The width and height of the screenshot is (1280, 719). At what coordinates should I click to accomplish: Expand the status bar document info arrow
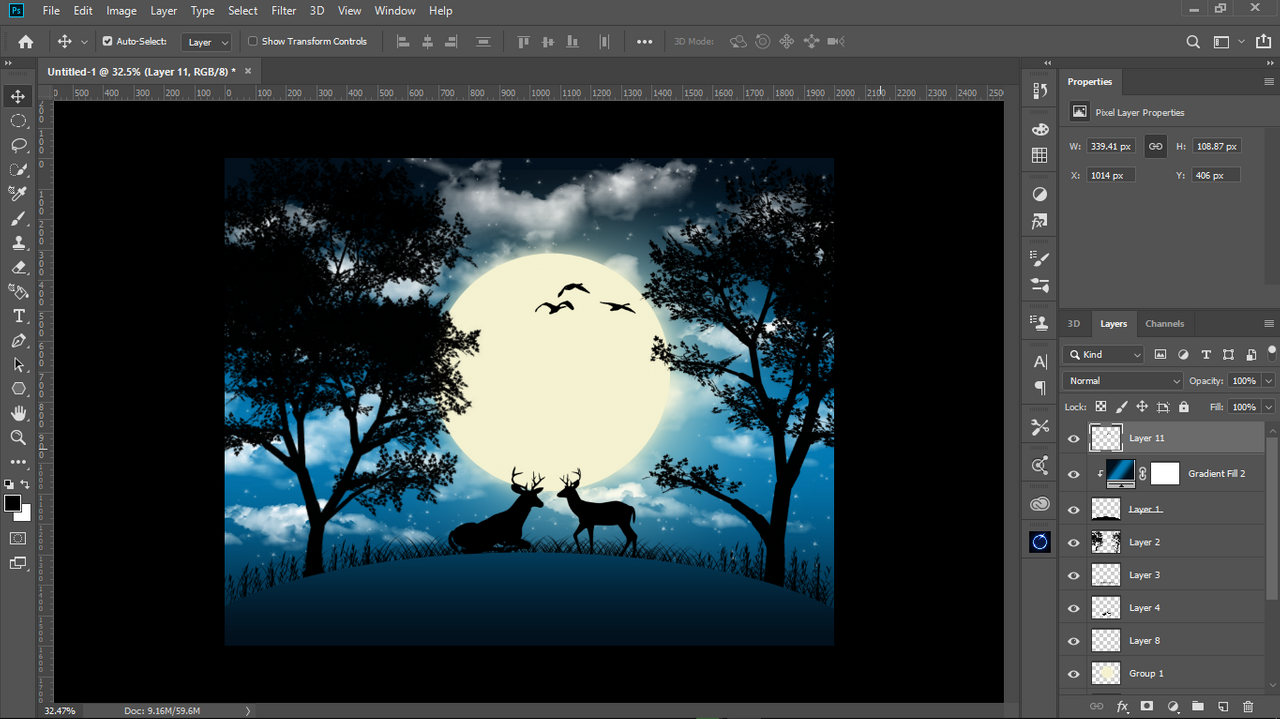tap(248, 711)
